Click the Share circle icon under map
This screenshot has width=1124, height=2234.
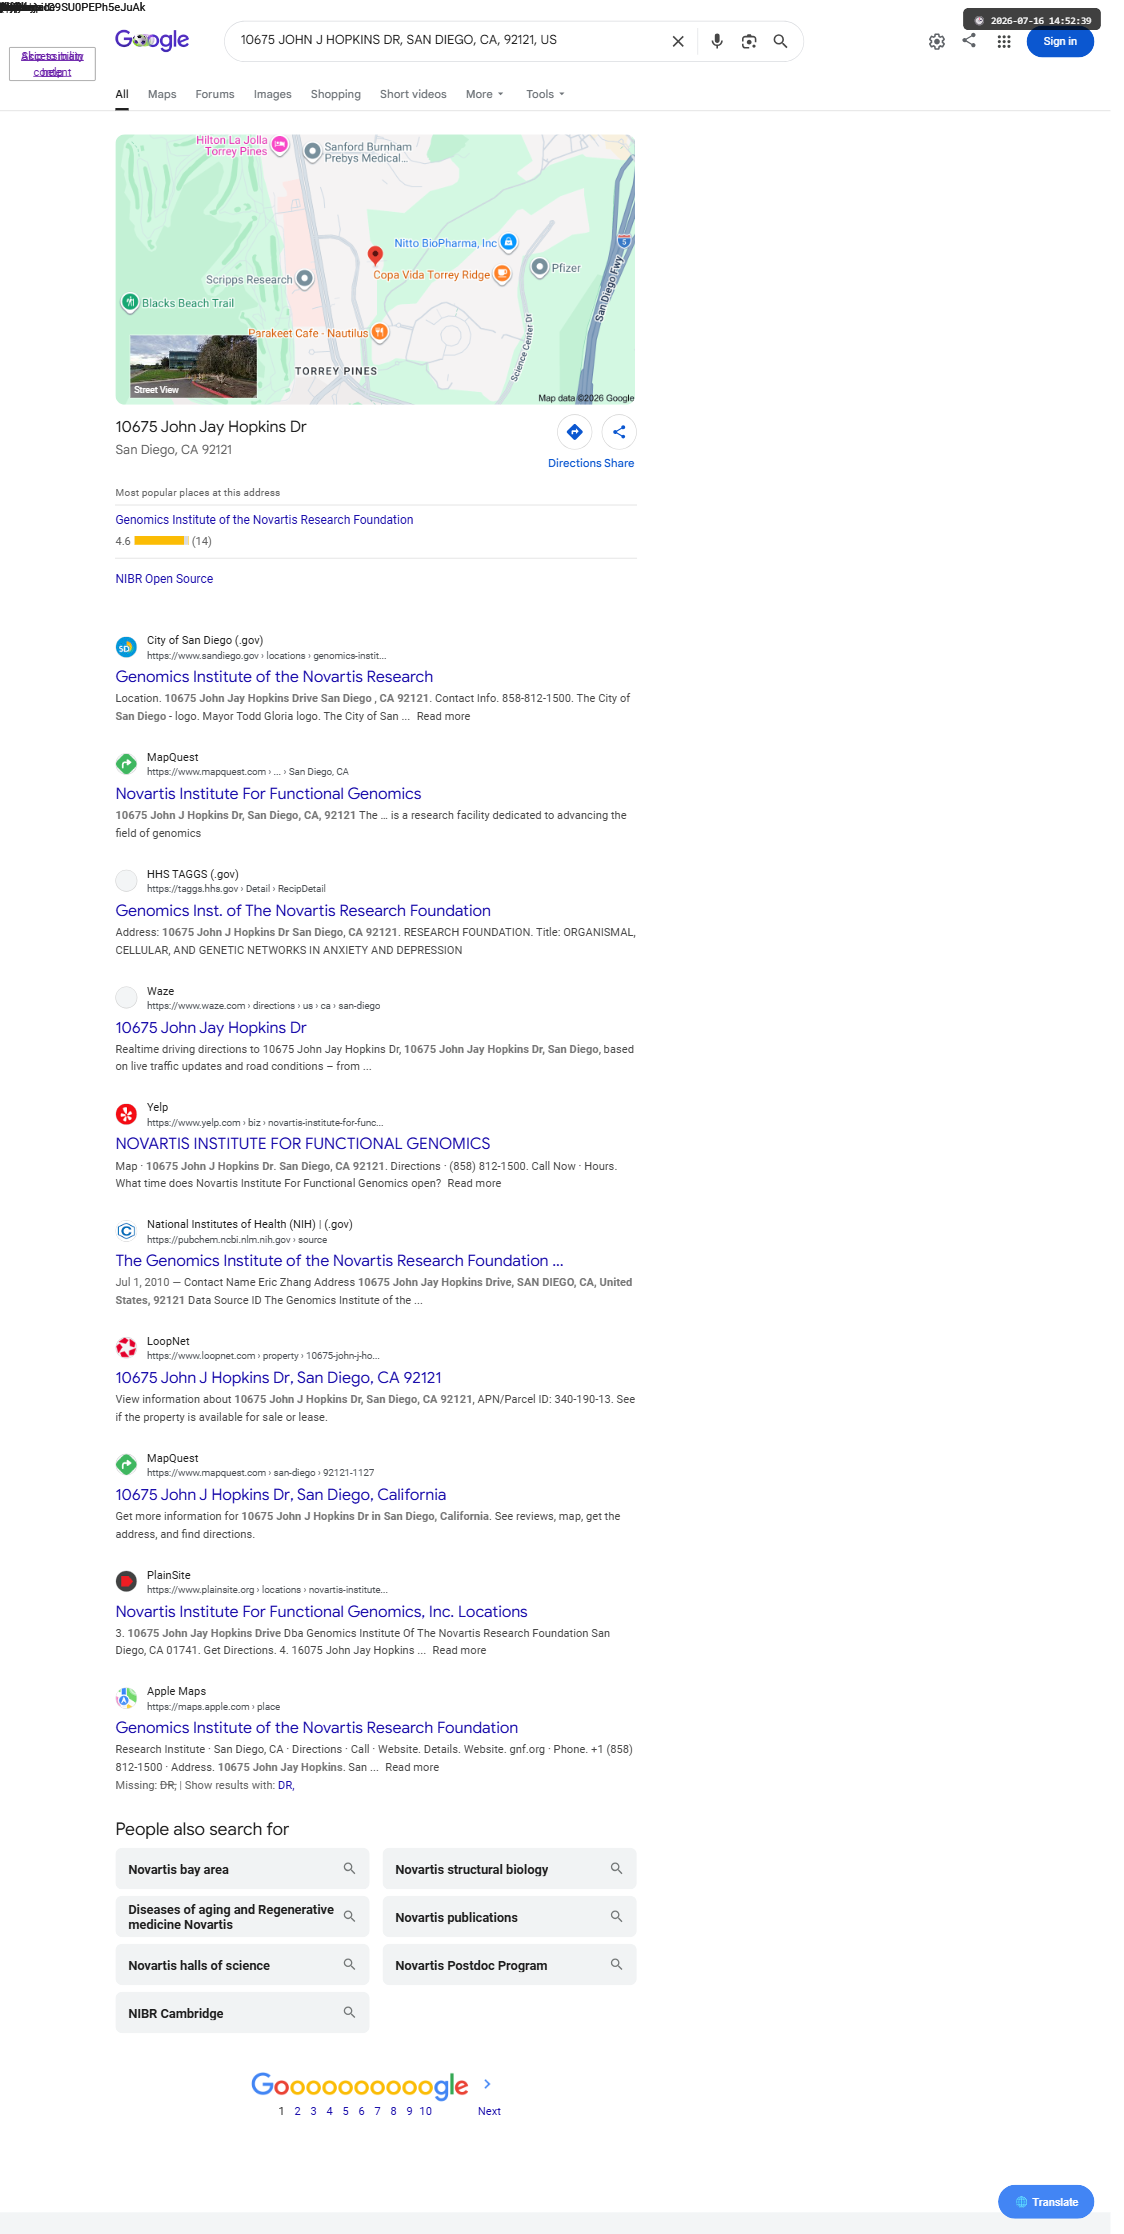(619, 432)
